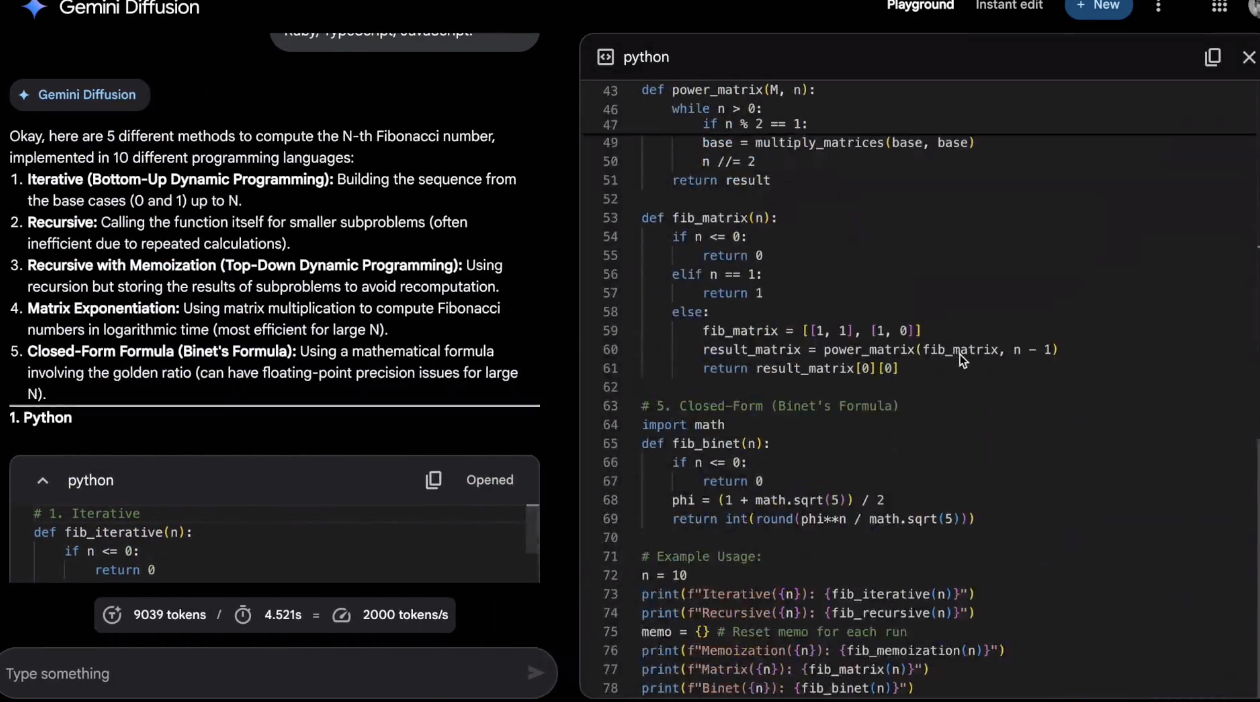1260x702 pixels.
Task: Open the vertical three-dot options menu
Action: click(x=1158, y=7)
